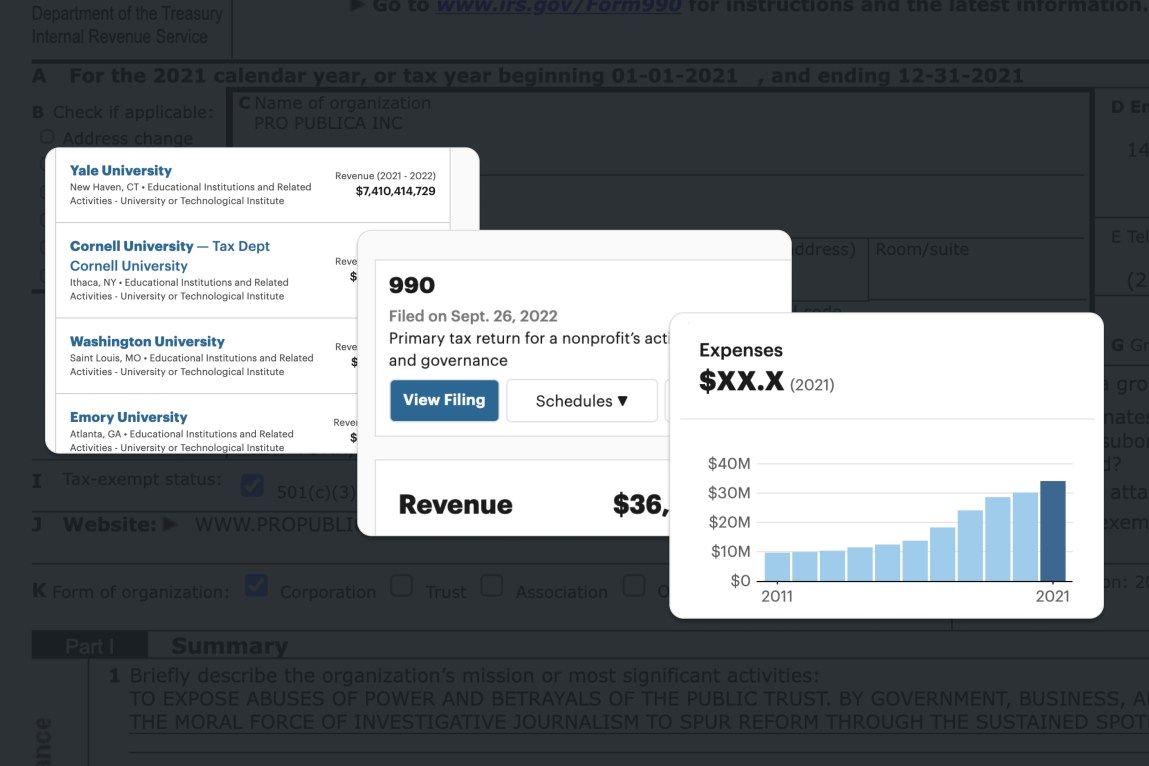Open the Yale University listing
This screenshot has height=766, width=1149.
coord(121,171)
